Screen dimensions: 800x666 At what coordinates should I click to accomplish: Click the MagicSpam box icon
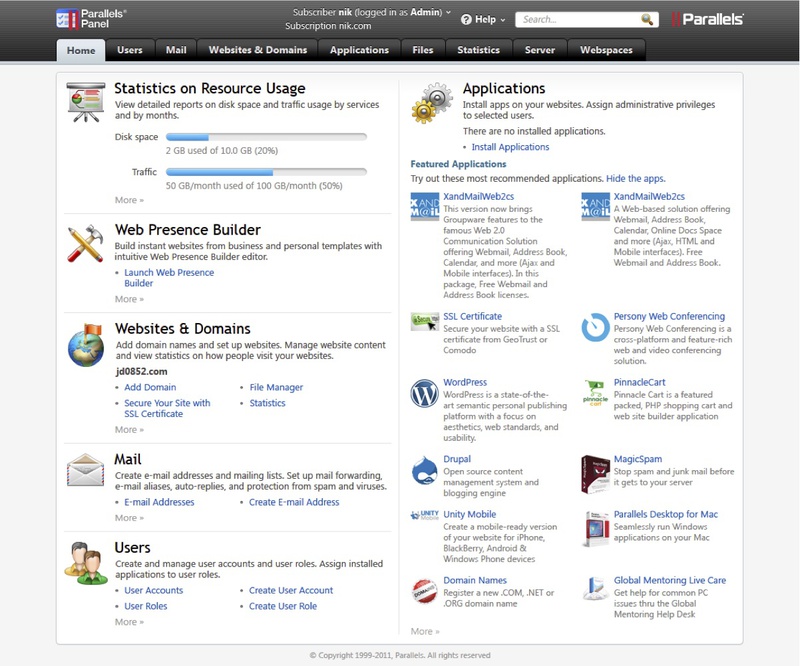(x=595, y=475)
